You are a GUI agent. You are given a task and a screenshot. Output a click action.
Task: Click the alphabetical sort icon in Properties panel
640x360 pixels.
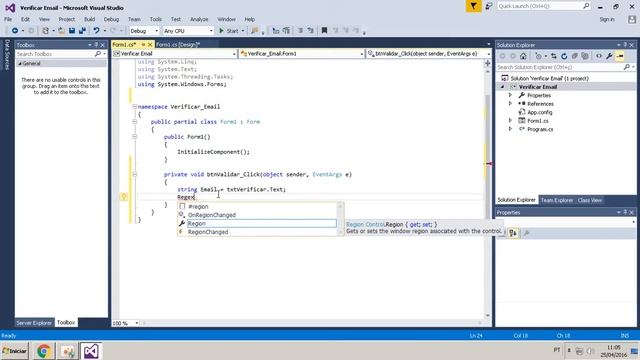pos(513,233)
